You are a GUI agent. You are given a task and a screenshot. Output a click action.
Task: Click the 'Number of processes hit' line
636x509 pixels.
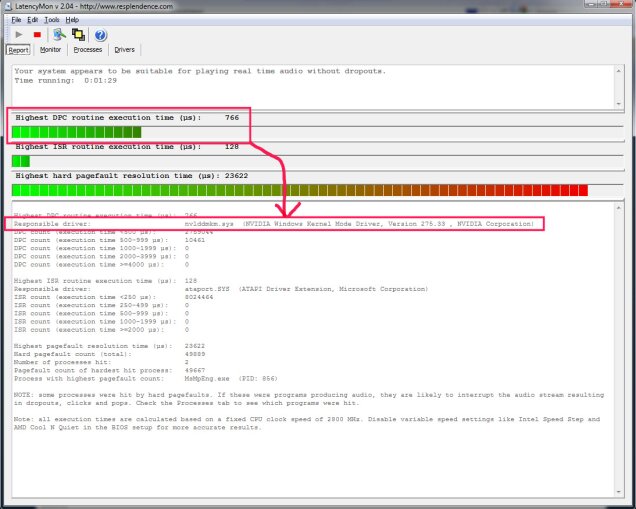tap(101, 362)
